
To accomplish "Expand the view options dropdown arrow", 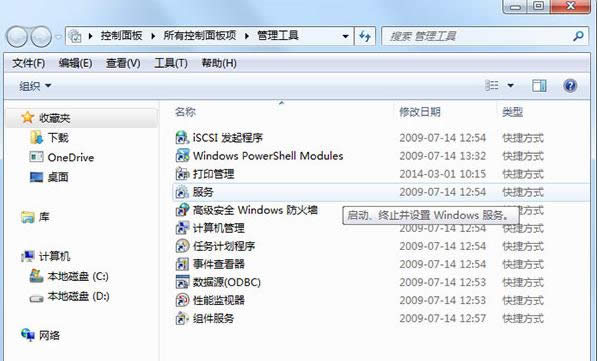I will 510,85.
